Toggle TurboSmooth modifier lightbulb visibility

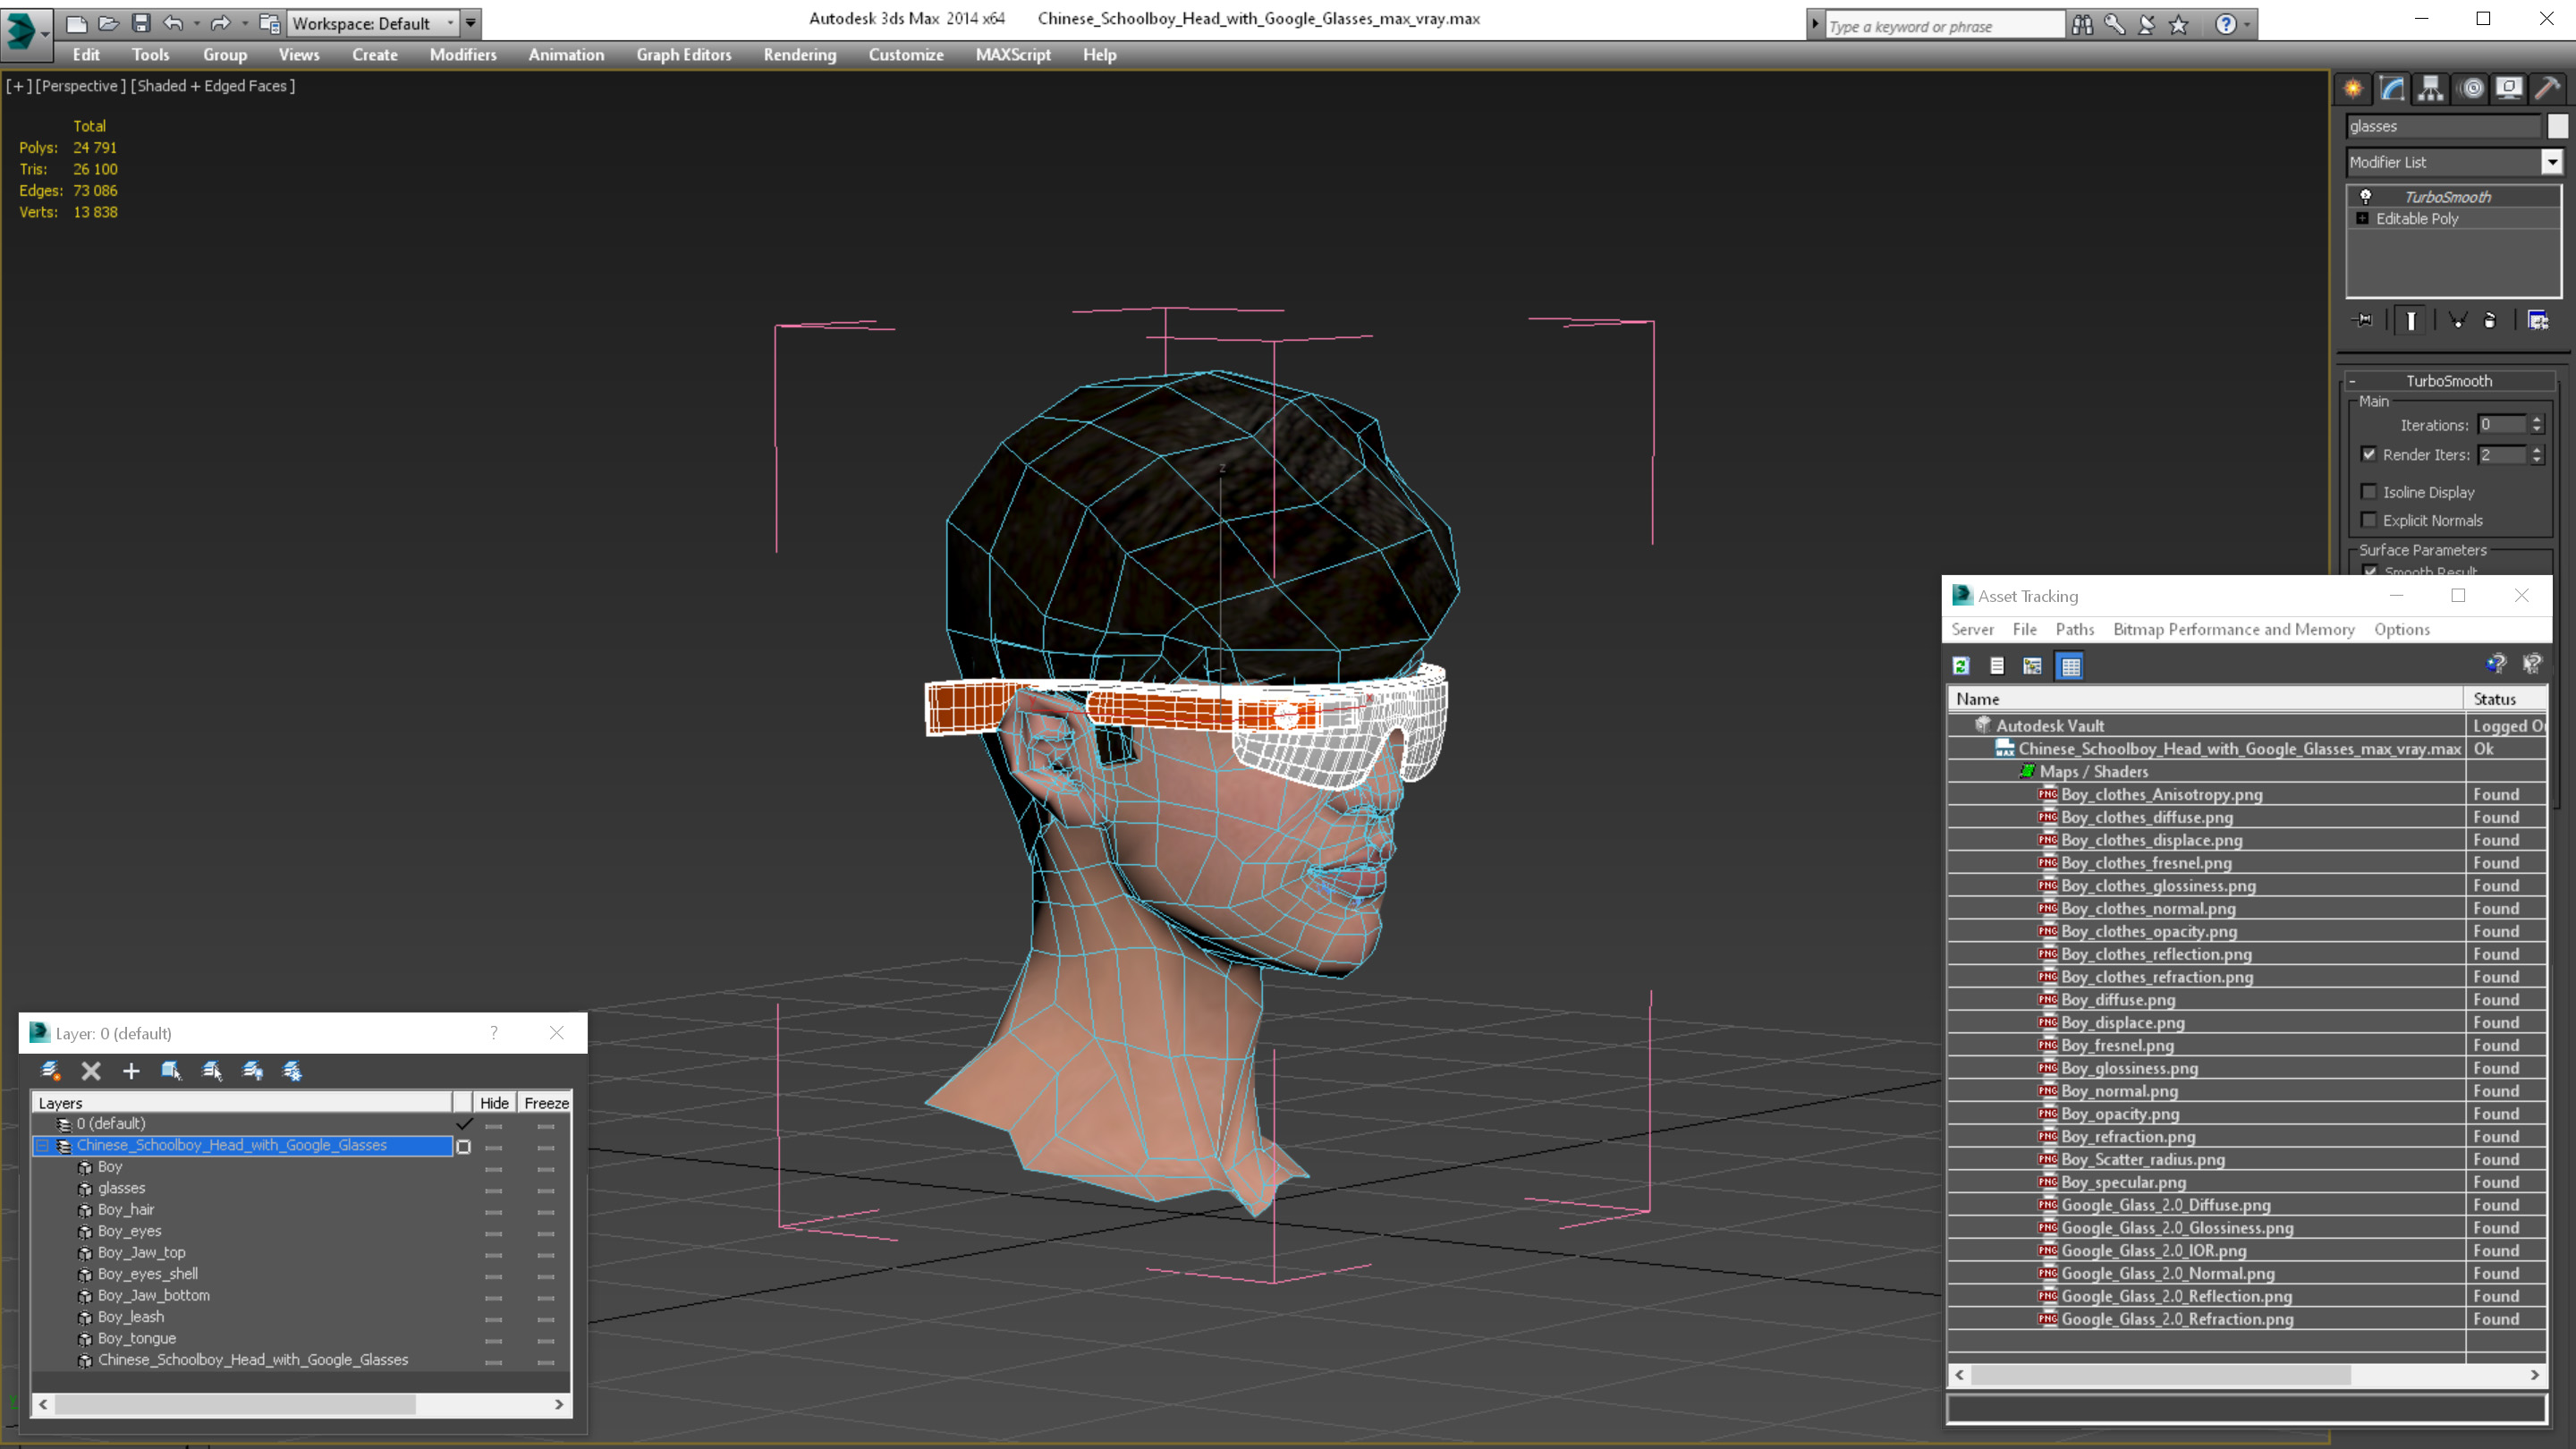[x=2365, y=196]
